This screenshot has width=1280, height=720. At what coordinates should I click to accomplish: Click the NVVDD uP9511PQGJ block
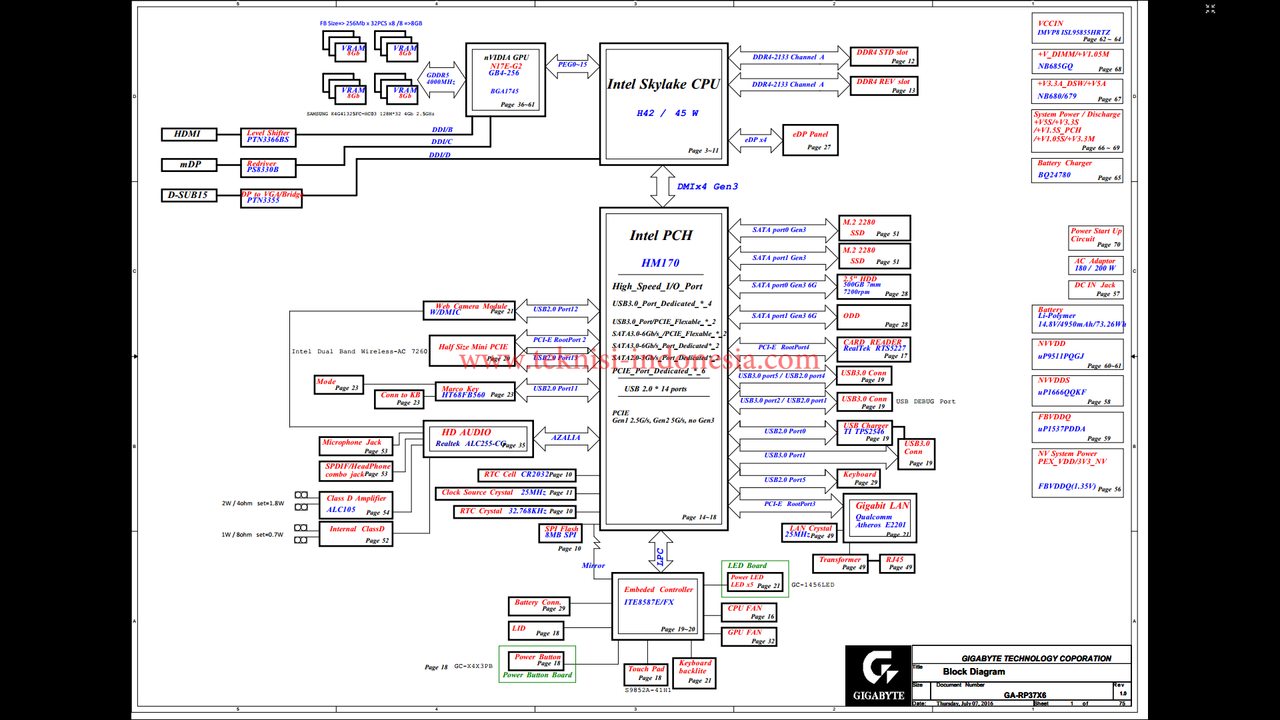click(x=1078, y=354)
